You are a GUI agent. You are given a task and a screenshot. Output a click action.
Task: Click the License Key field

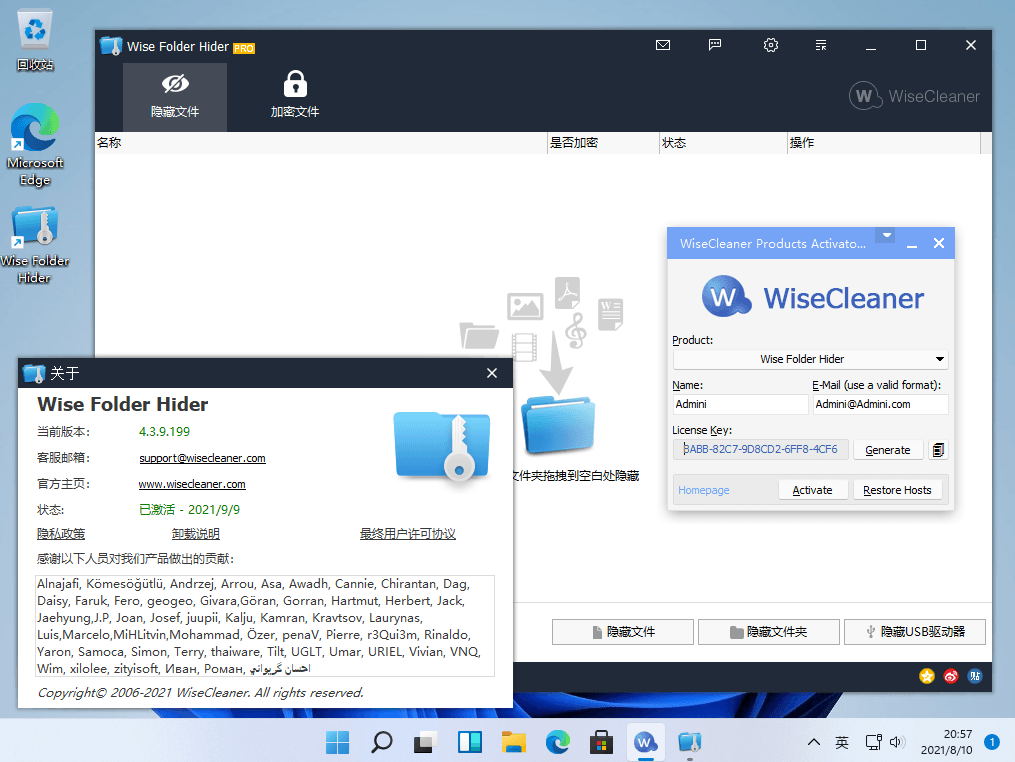(x=761, y=449)
